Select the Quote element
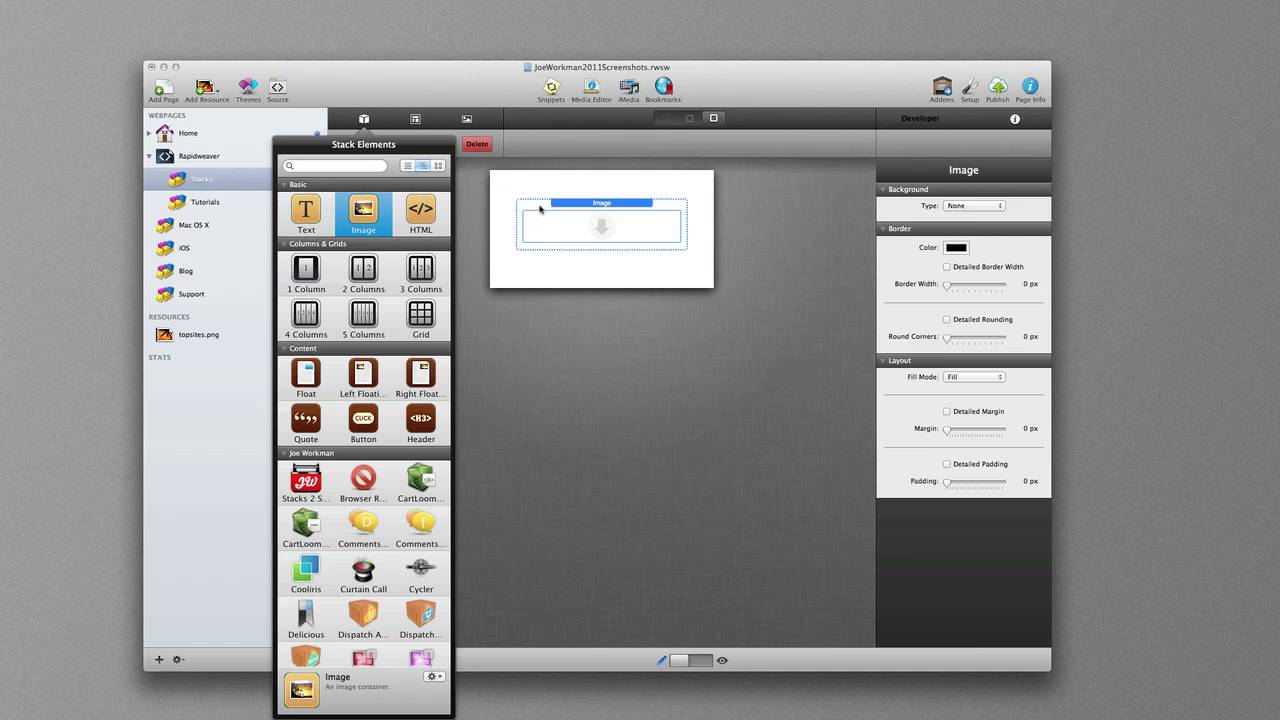 (x=306, y=423)
